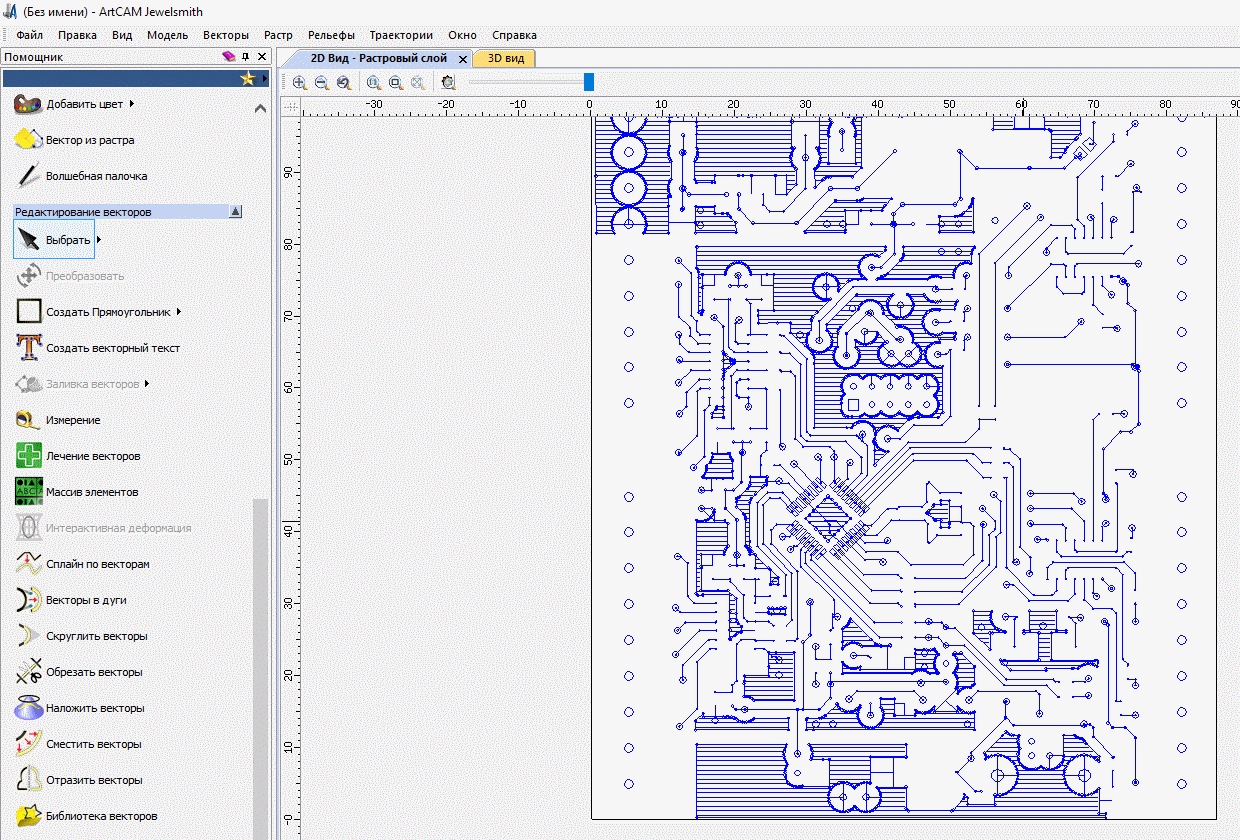Select the Magic Wand (Волшебная палочка) tool
The image size is (1240, 840).
click(28, 176)
